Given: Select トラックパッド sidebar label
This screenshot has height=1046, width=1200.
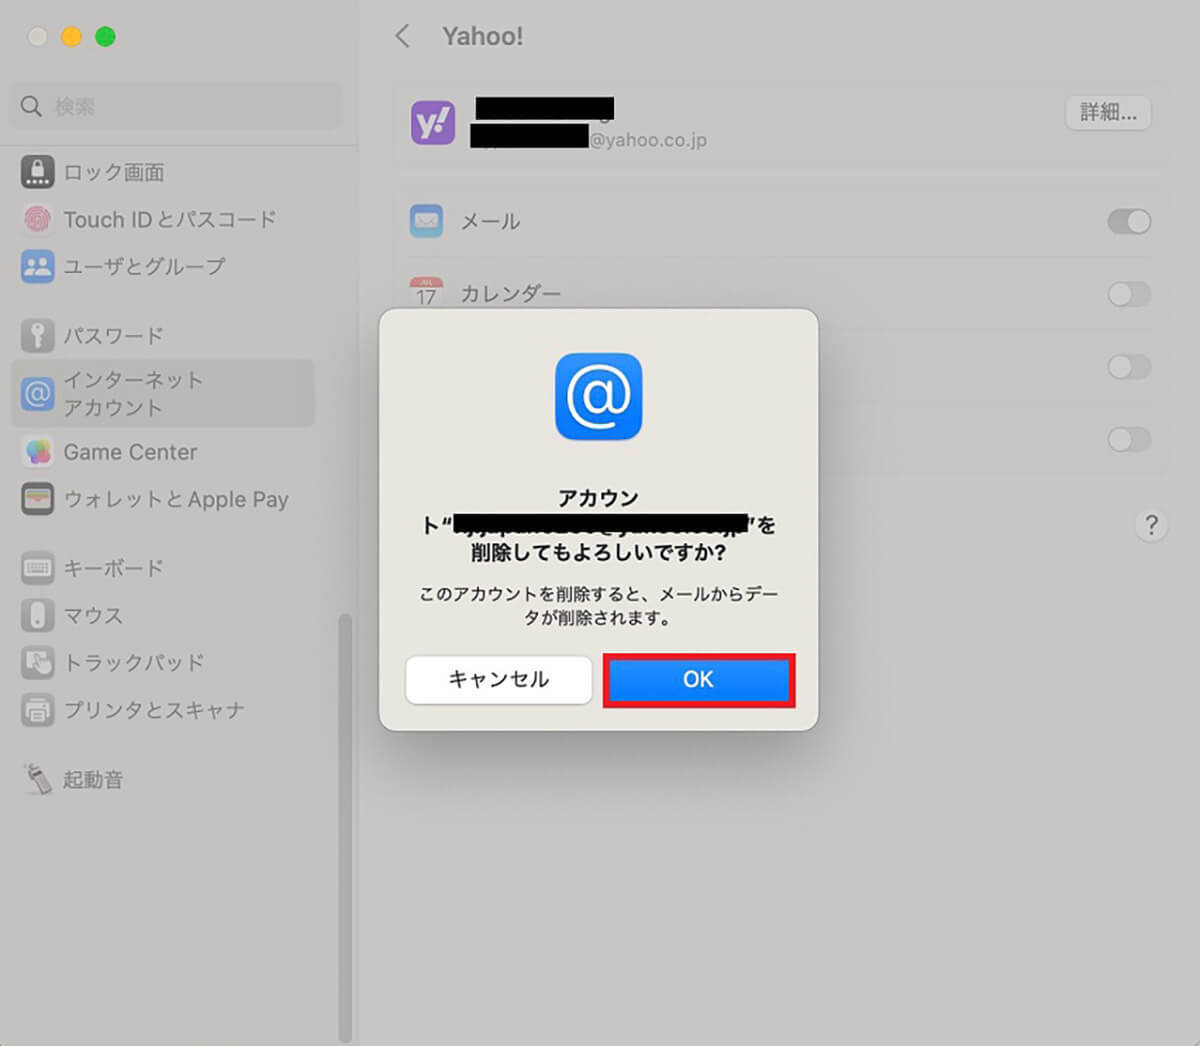Looking at the screenshot, I should click(134, 662).
